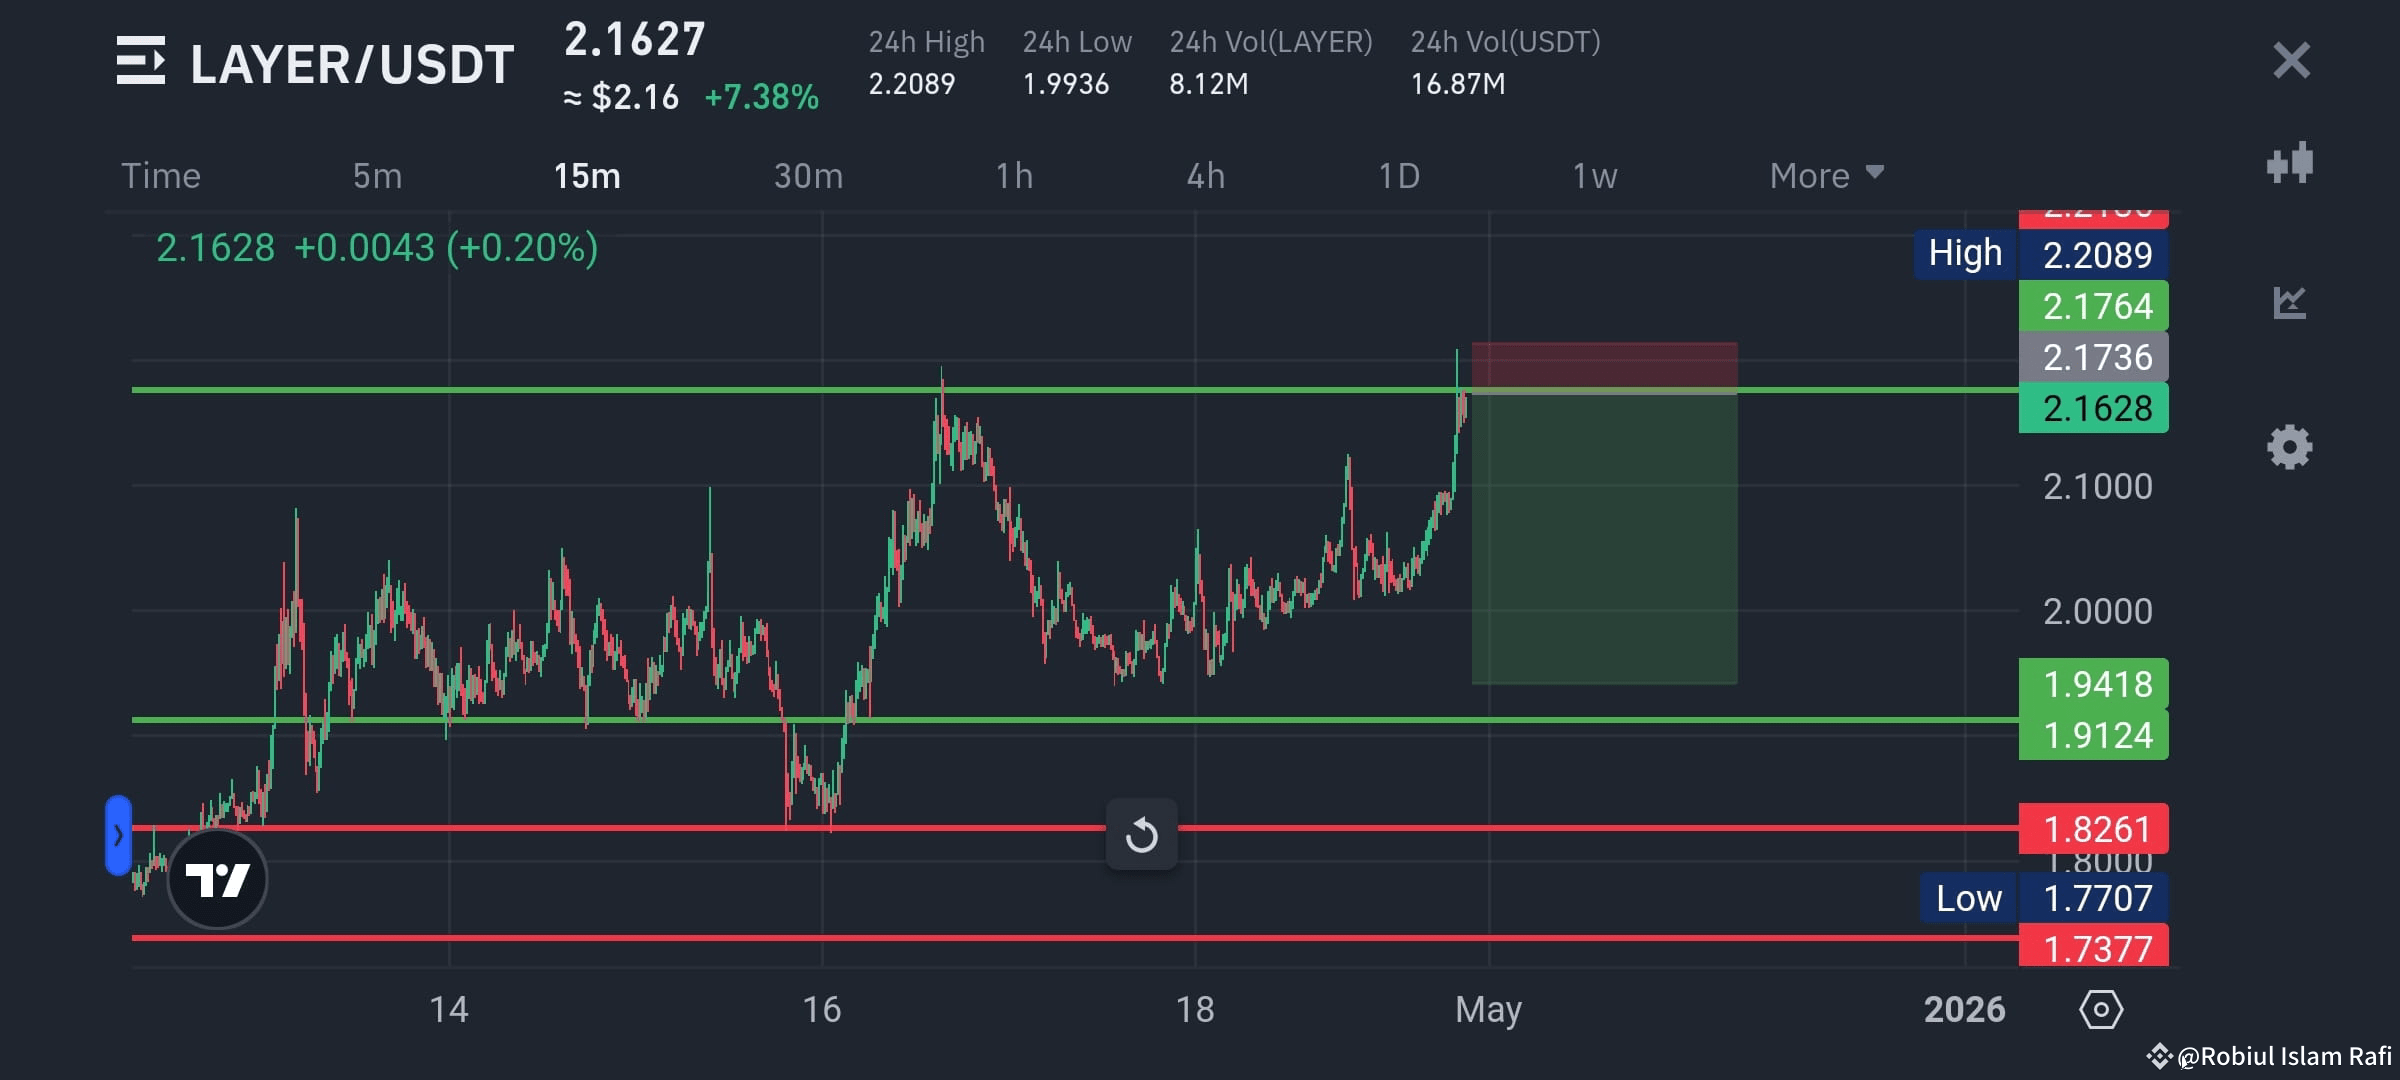The image size is (2400, 1080).
Task: Reset the chart view with the refresh icon
Action: point(1143,833)
